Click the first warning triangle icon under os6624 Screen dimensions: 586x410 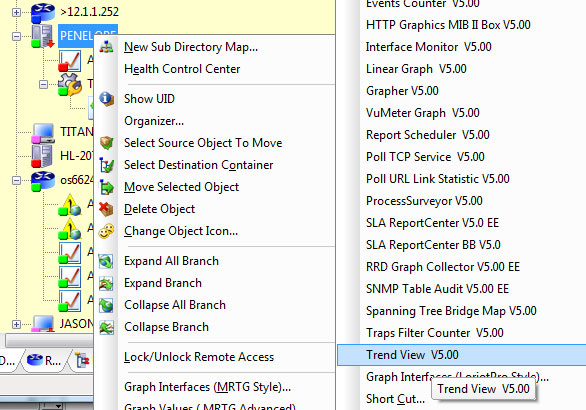pyautogui.click(x=70, y=205)
